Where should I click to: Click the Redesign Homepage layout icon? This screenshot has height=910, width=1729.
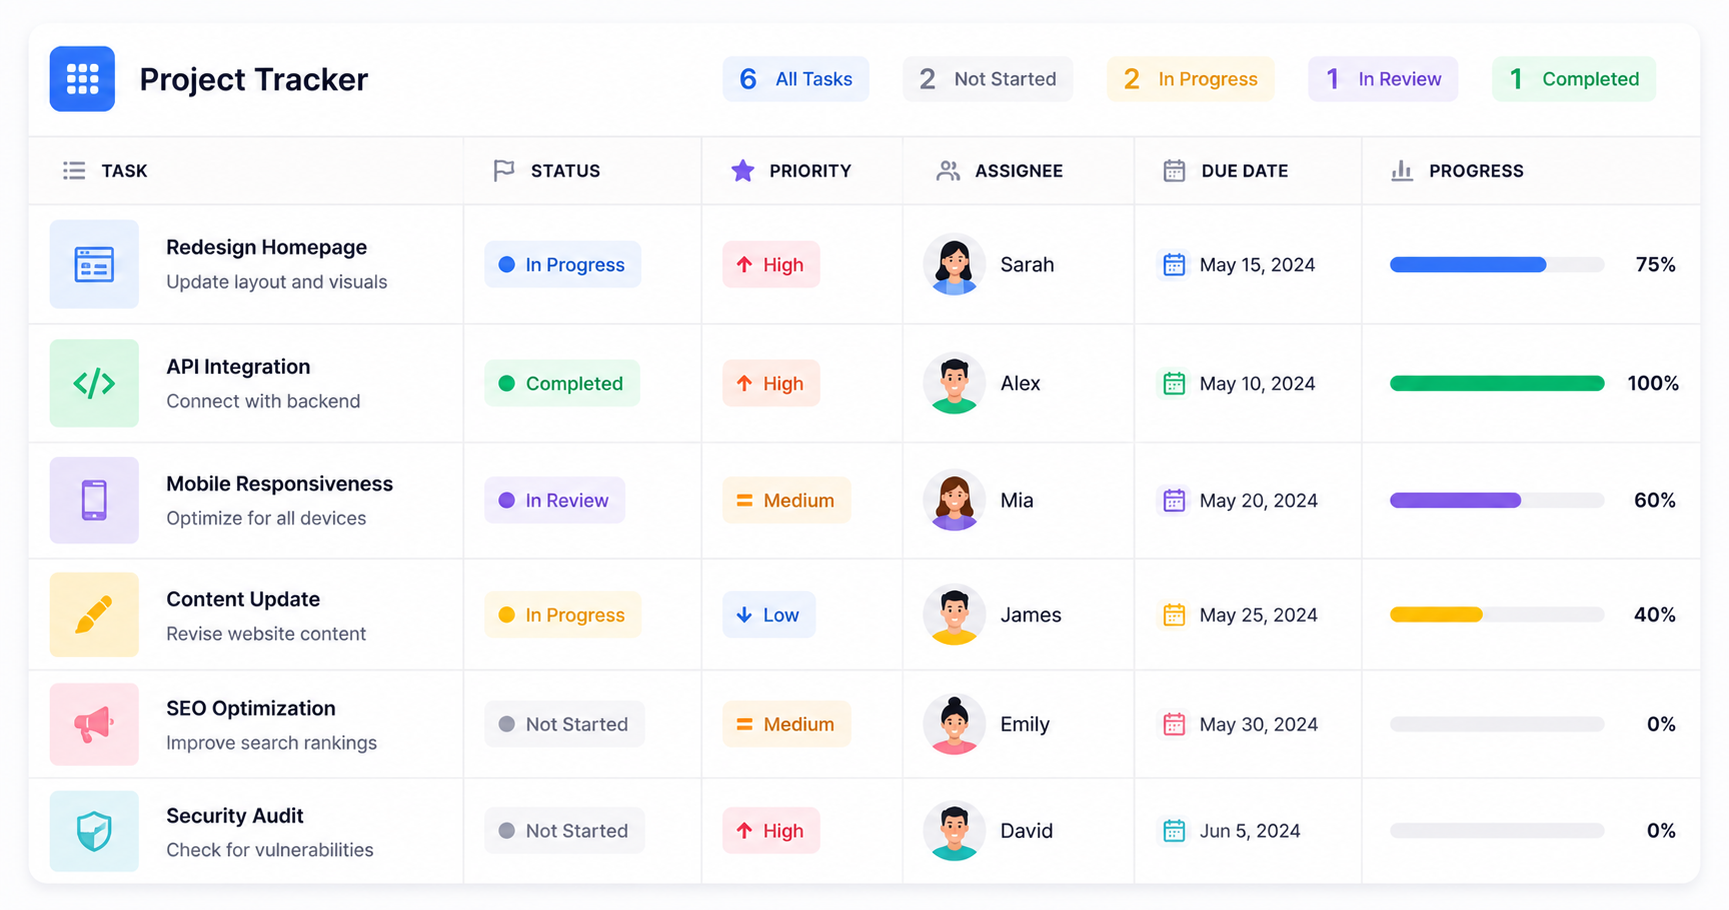click(94, 264)
